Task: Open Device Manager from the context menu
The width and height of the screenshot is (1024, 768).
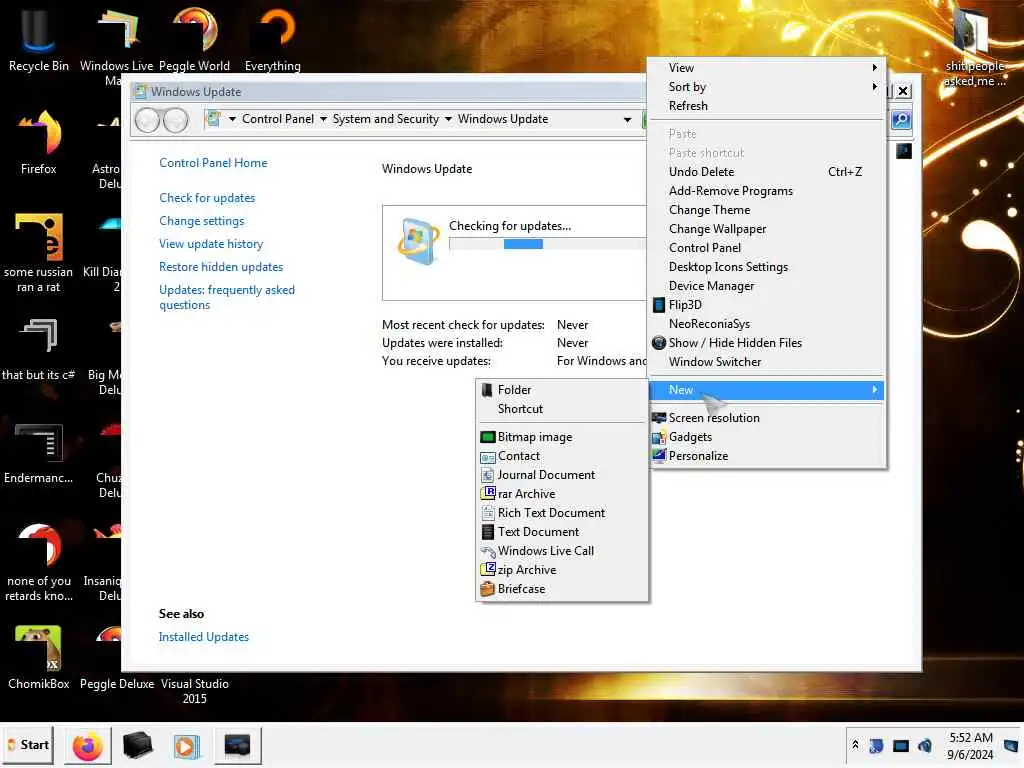Action: click(x=766, y=286)
